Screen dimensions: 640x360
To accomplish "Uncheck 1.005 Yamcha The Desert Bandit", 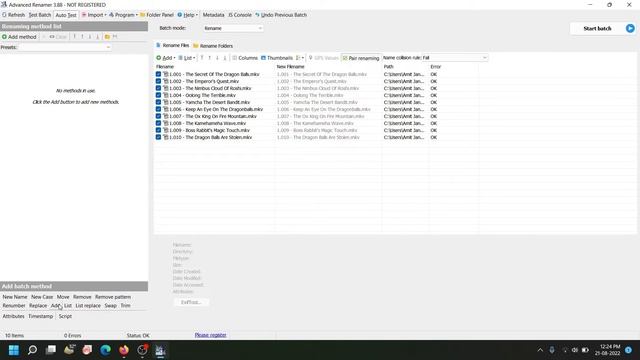I will (158, 102).
